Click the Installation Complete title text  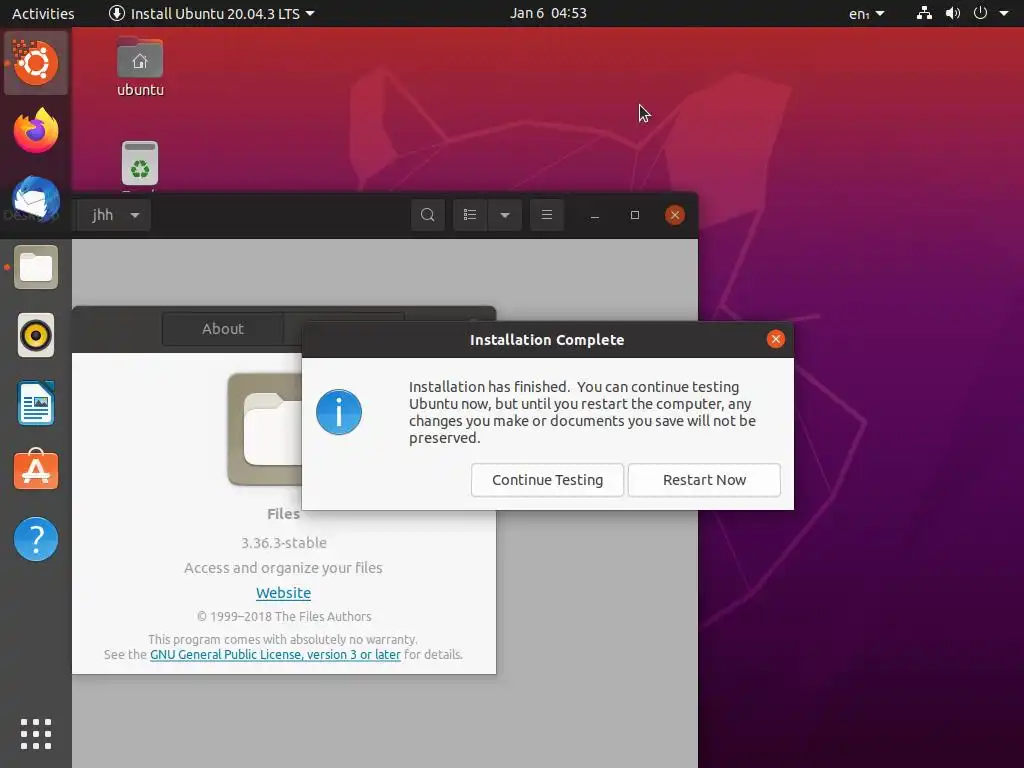(547, 340)
